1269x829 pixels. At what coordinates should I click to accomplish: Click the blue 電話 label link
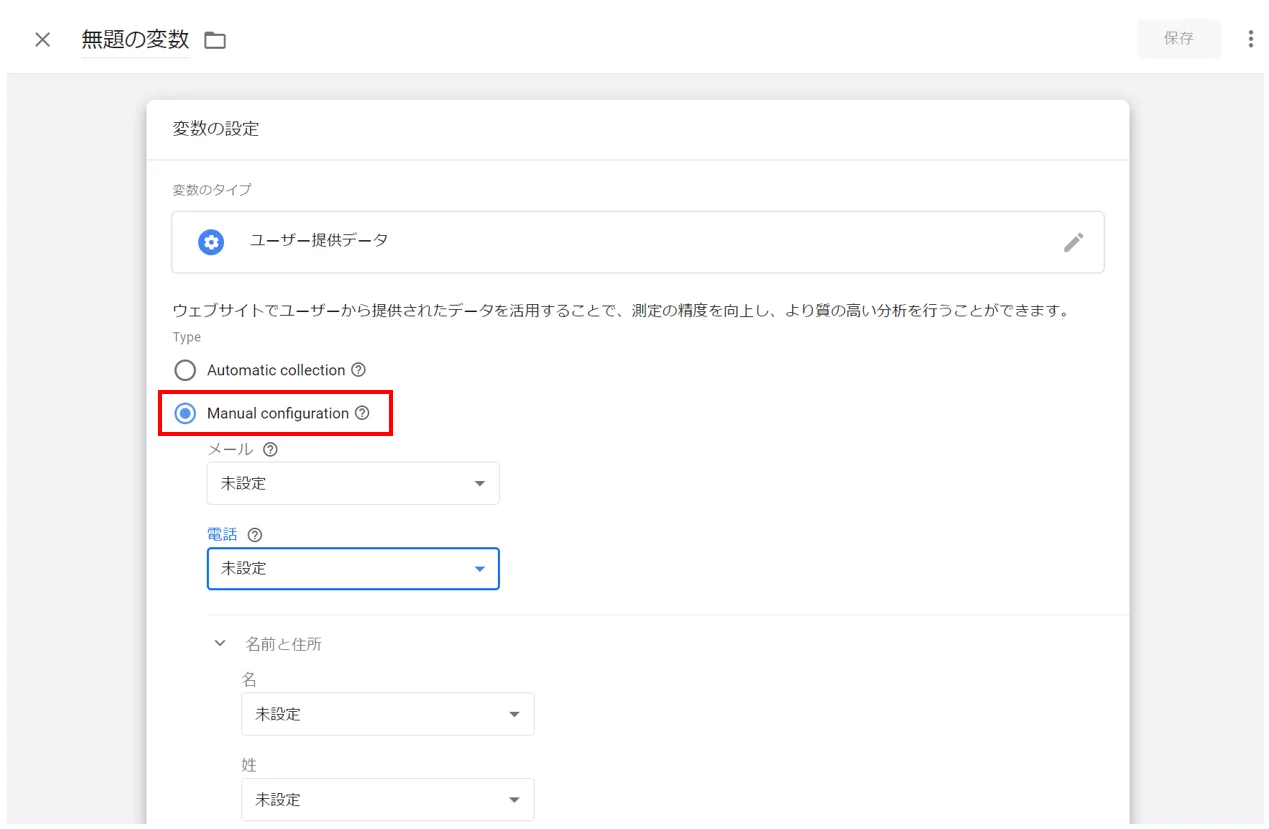point(222,533)
